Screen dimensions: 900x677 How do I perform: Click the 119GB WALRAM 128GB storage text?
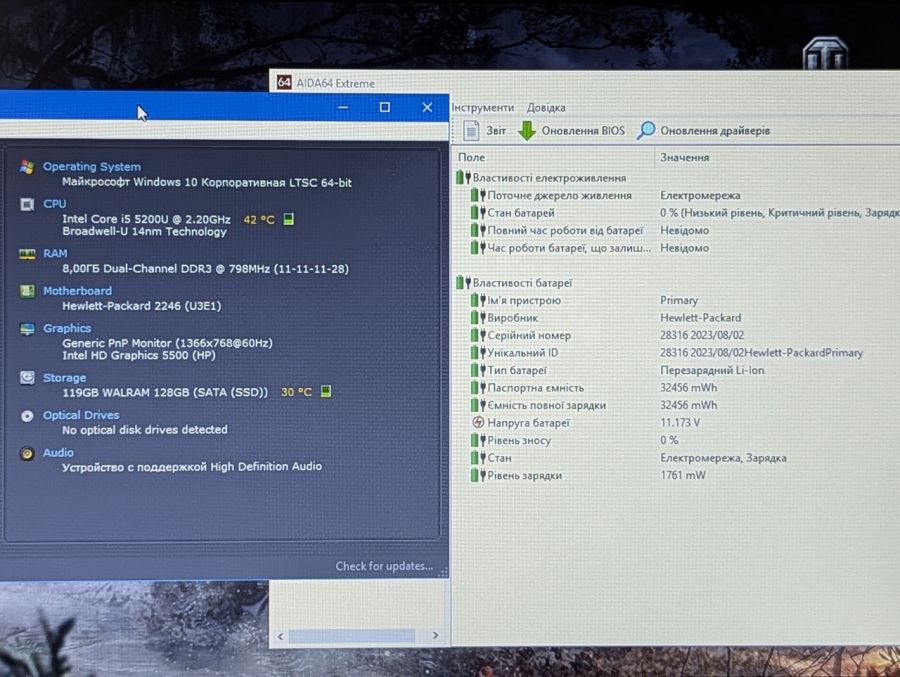click(165, 392)
